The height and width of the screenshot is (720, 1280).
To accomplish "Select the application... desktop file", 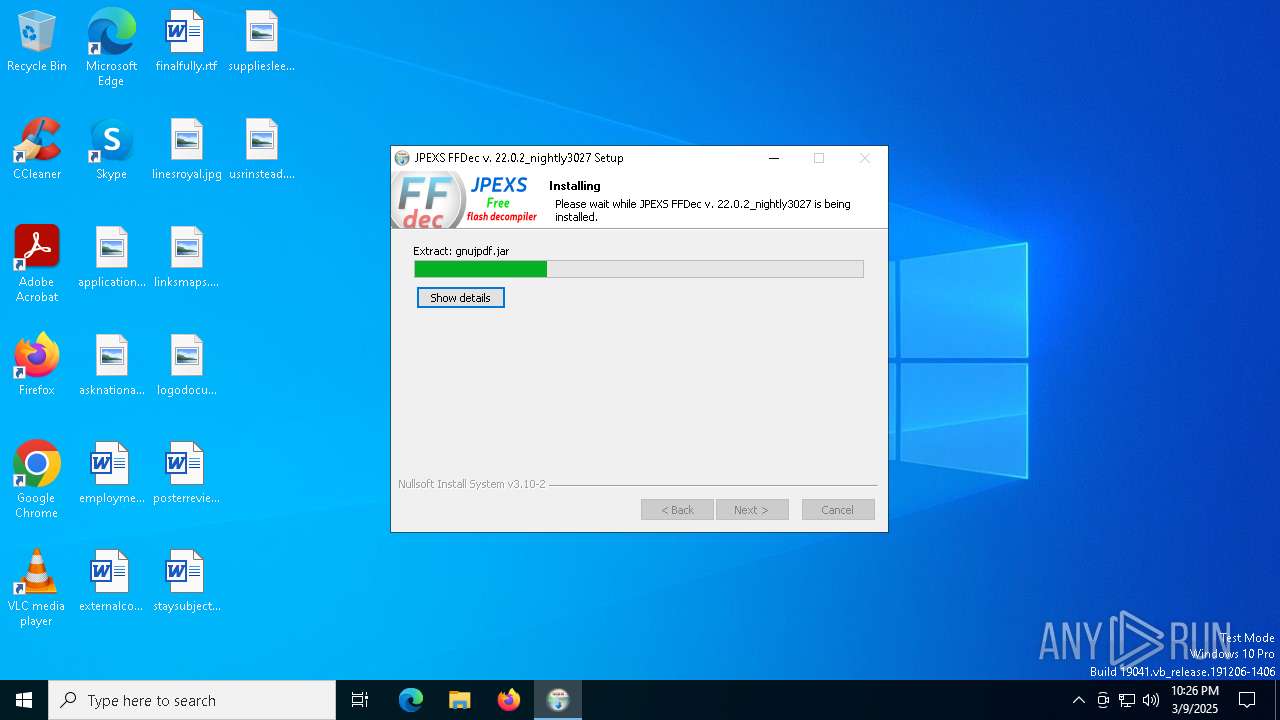I will pos(111,257).
